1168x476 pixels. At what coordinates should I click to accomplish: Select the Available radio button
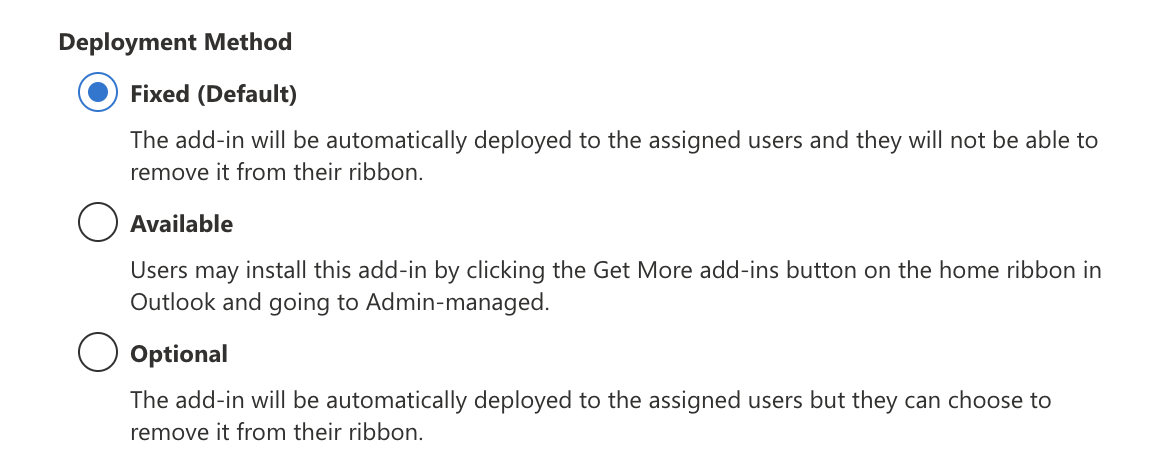coord(98,224)
